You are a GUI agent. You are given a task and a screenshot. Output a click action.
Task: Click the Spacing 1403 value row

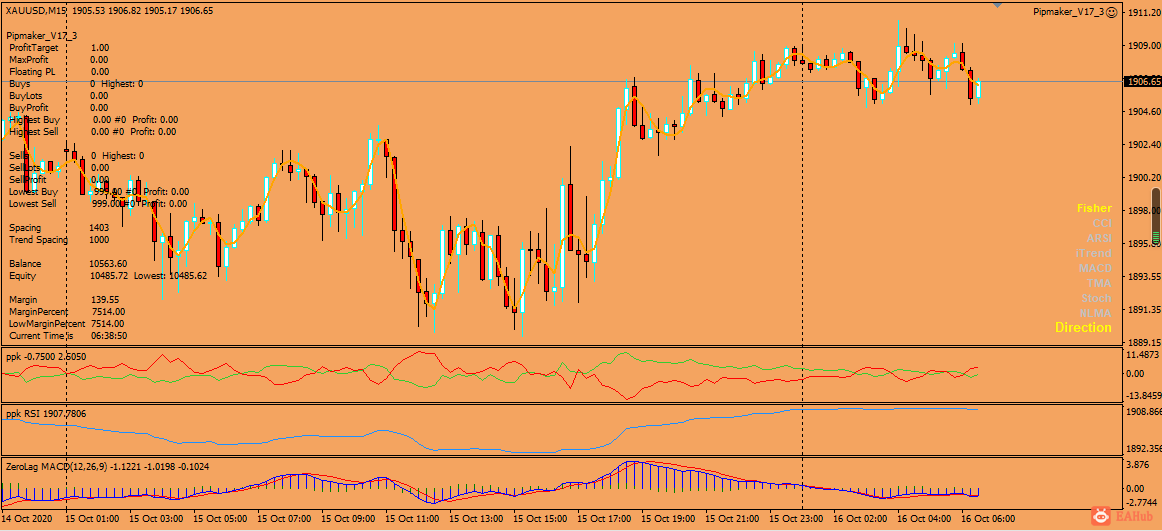[x=59, y=227]
